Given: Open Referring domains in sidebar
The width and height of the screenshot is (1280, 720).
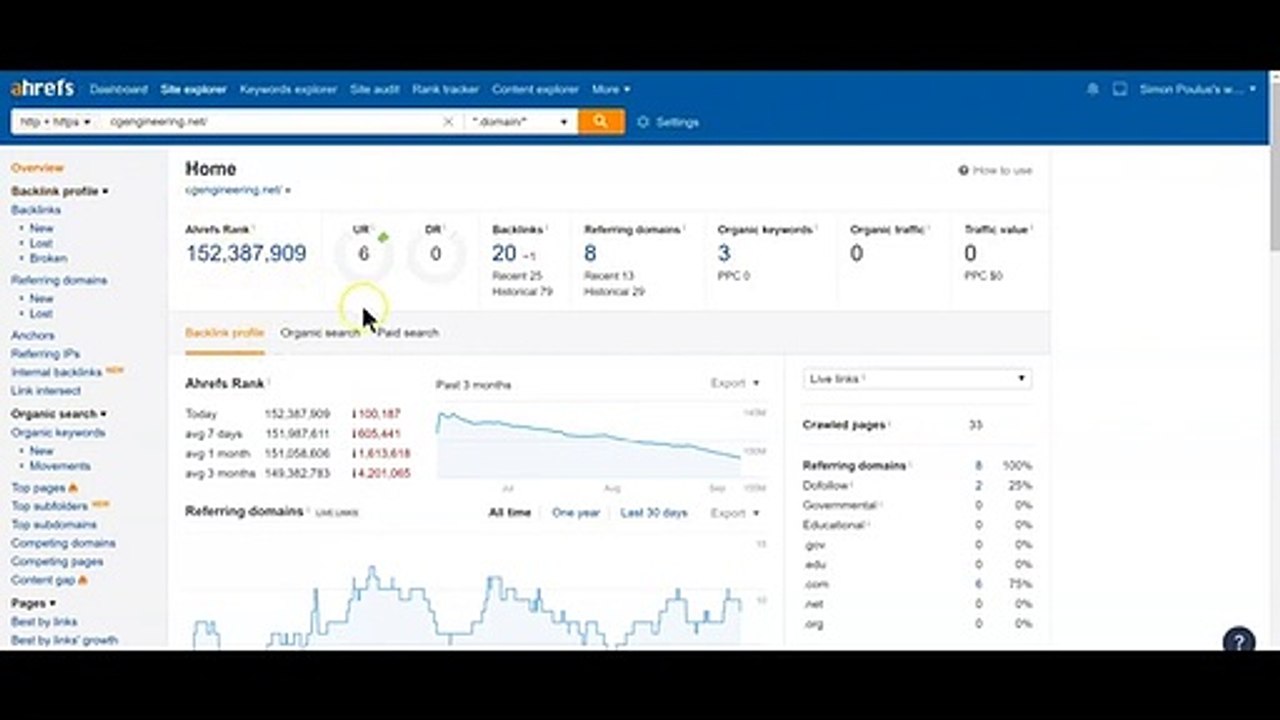Looking at the screenshot, I should click(x=59, y=280).
